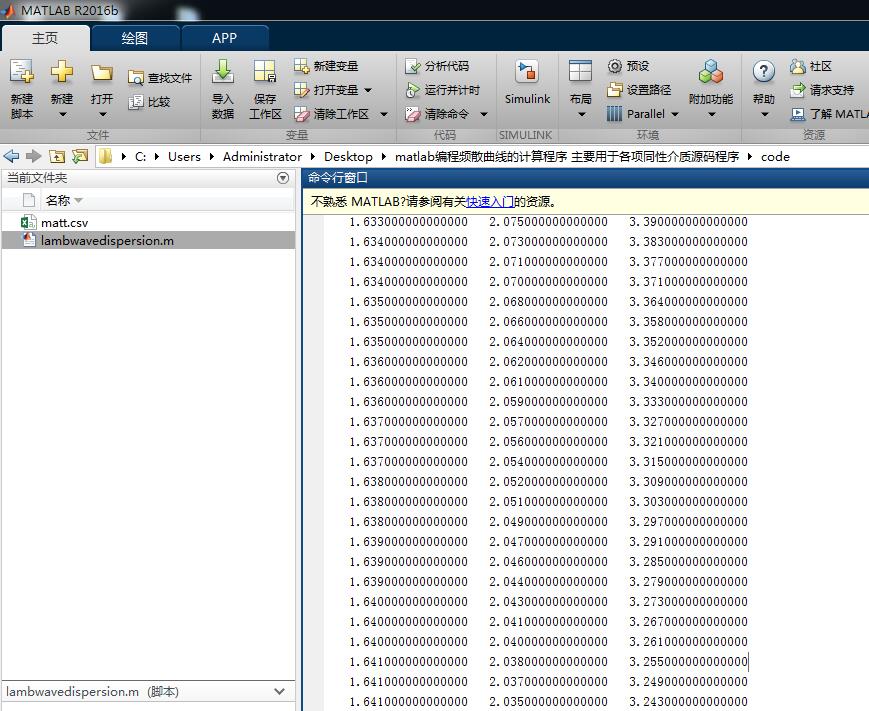Click the value 3.390000000000000 in the output

[x=688, y=222]
